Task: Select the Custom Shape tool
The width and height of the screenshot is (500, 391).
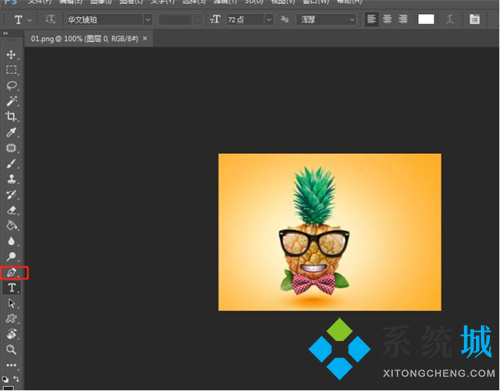Action: (11, 318)
